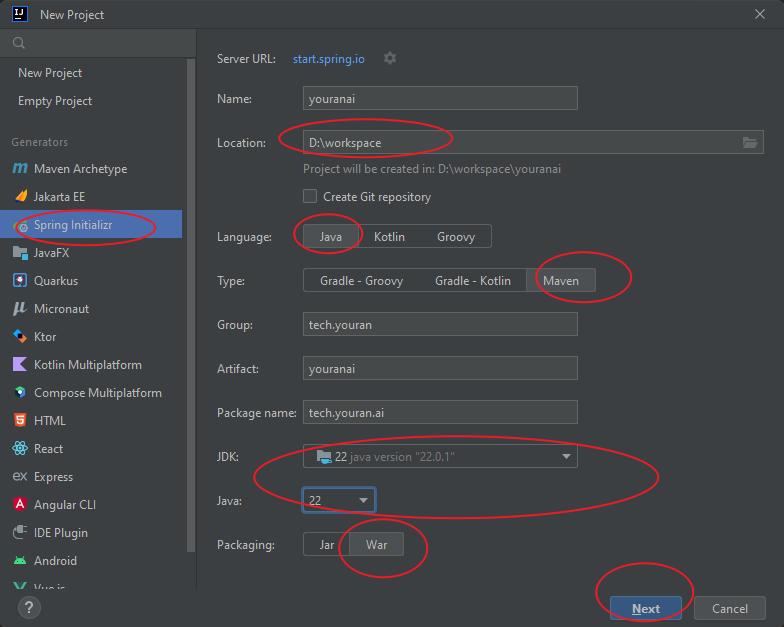This screenshot has width=784, height=627.
Task: Select Kotlin Multiplatform generator label
Action: pyautogui.click(x=88, y=365)
